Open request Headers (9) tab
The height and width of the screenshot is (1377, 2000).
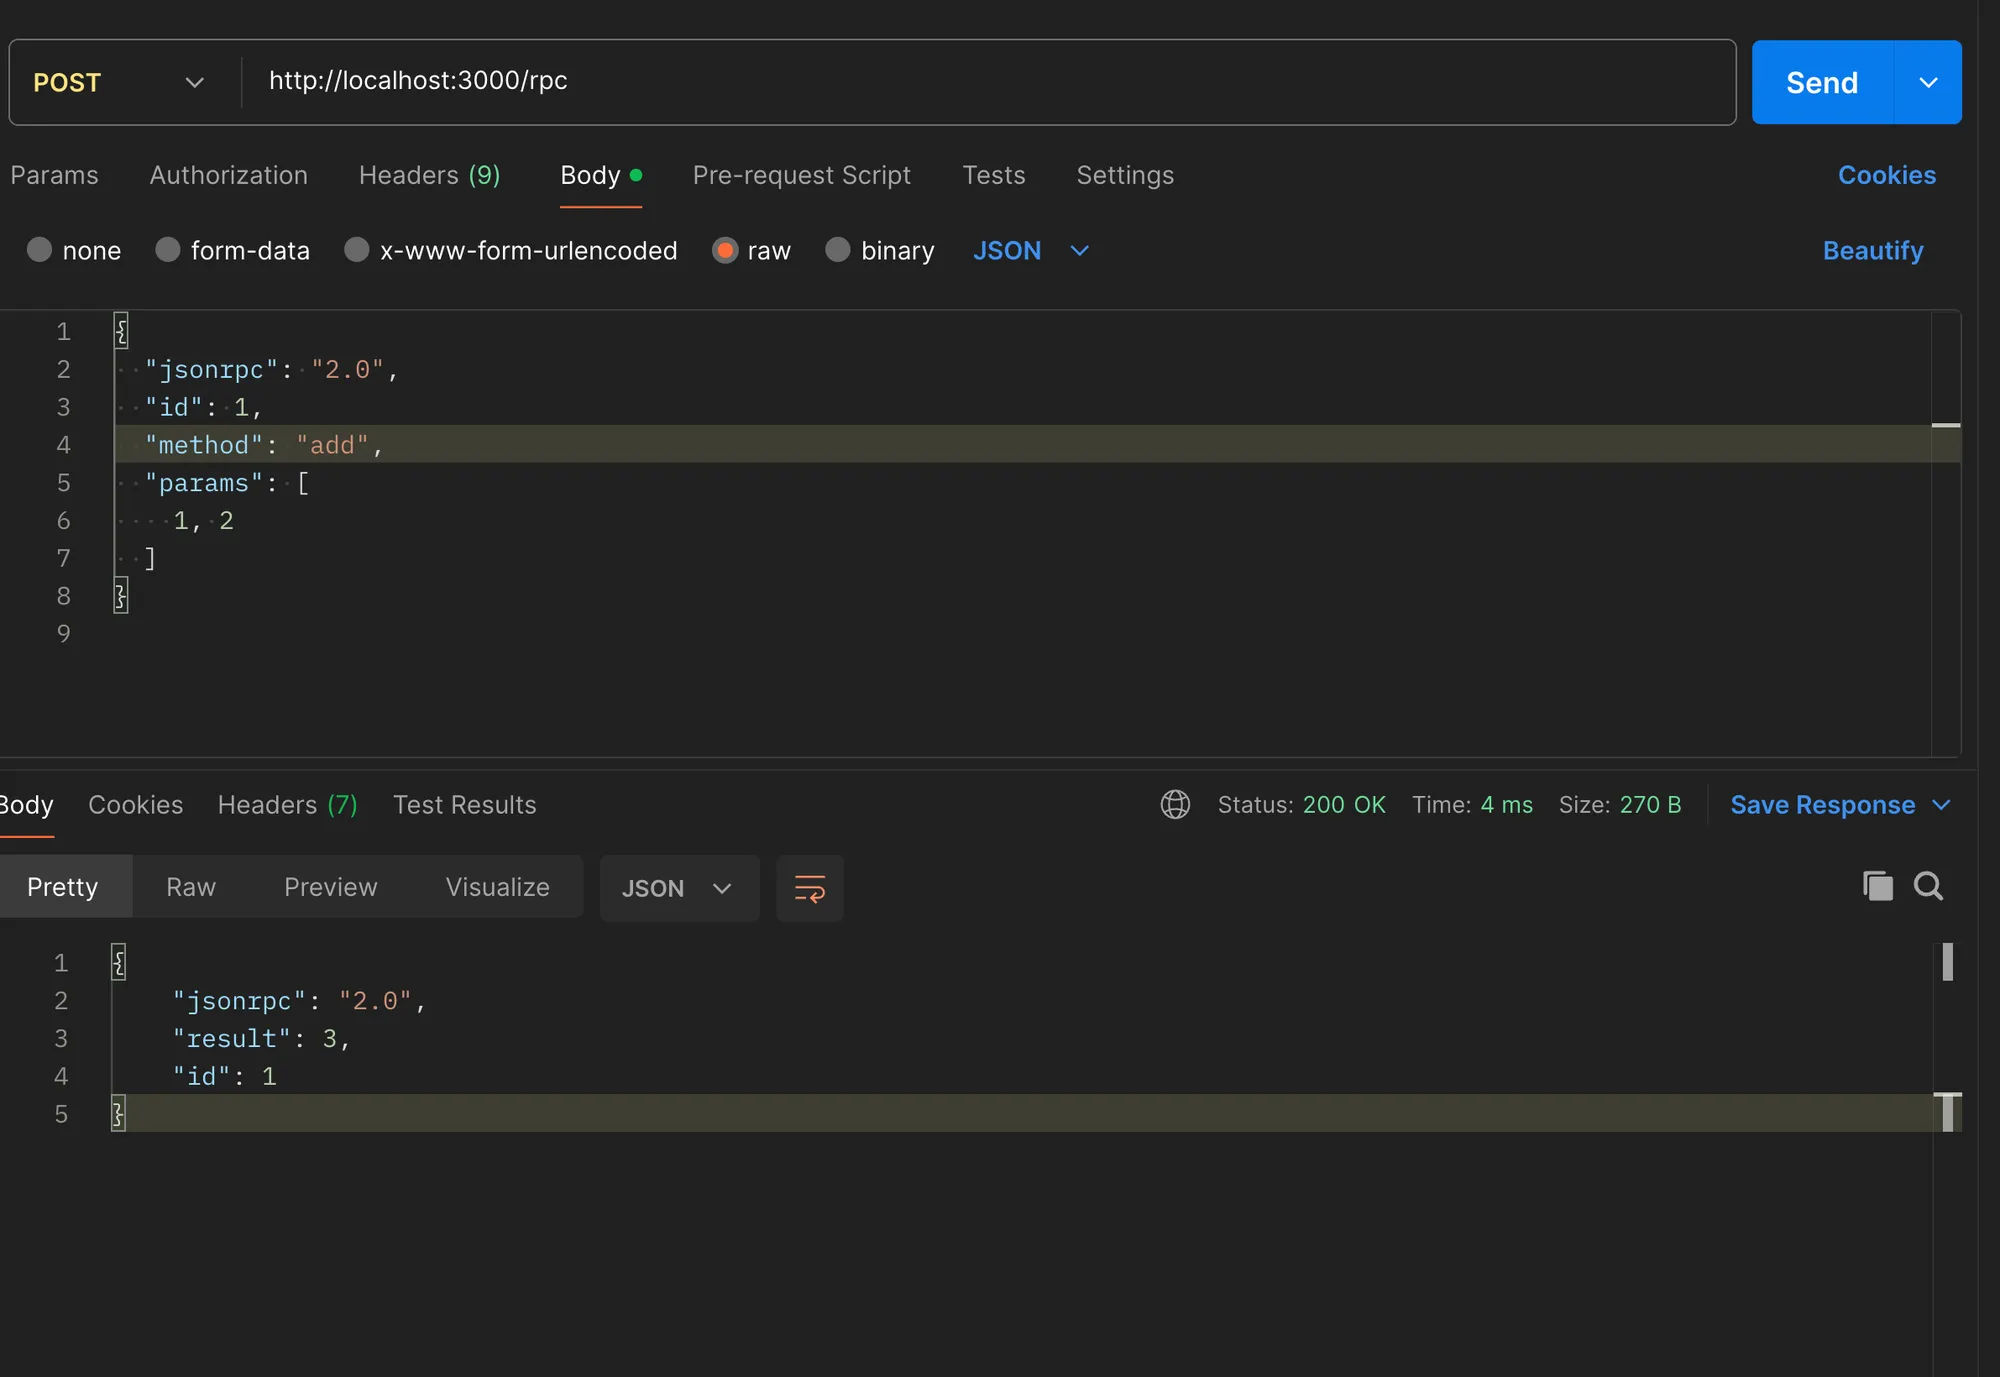(429, 175)
